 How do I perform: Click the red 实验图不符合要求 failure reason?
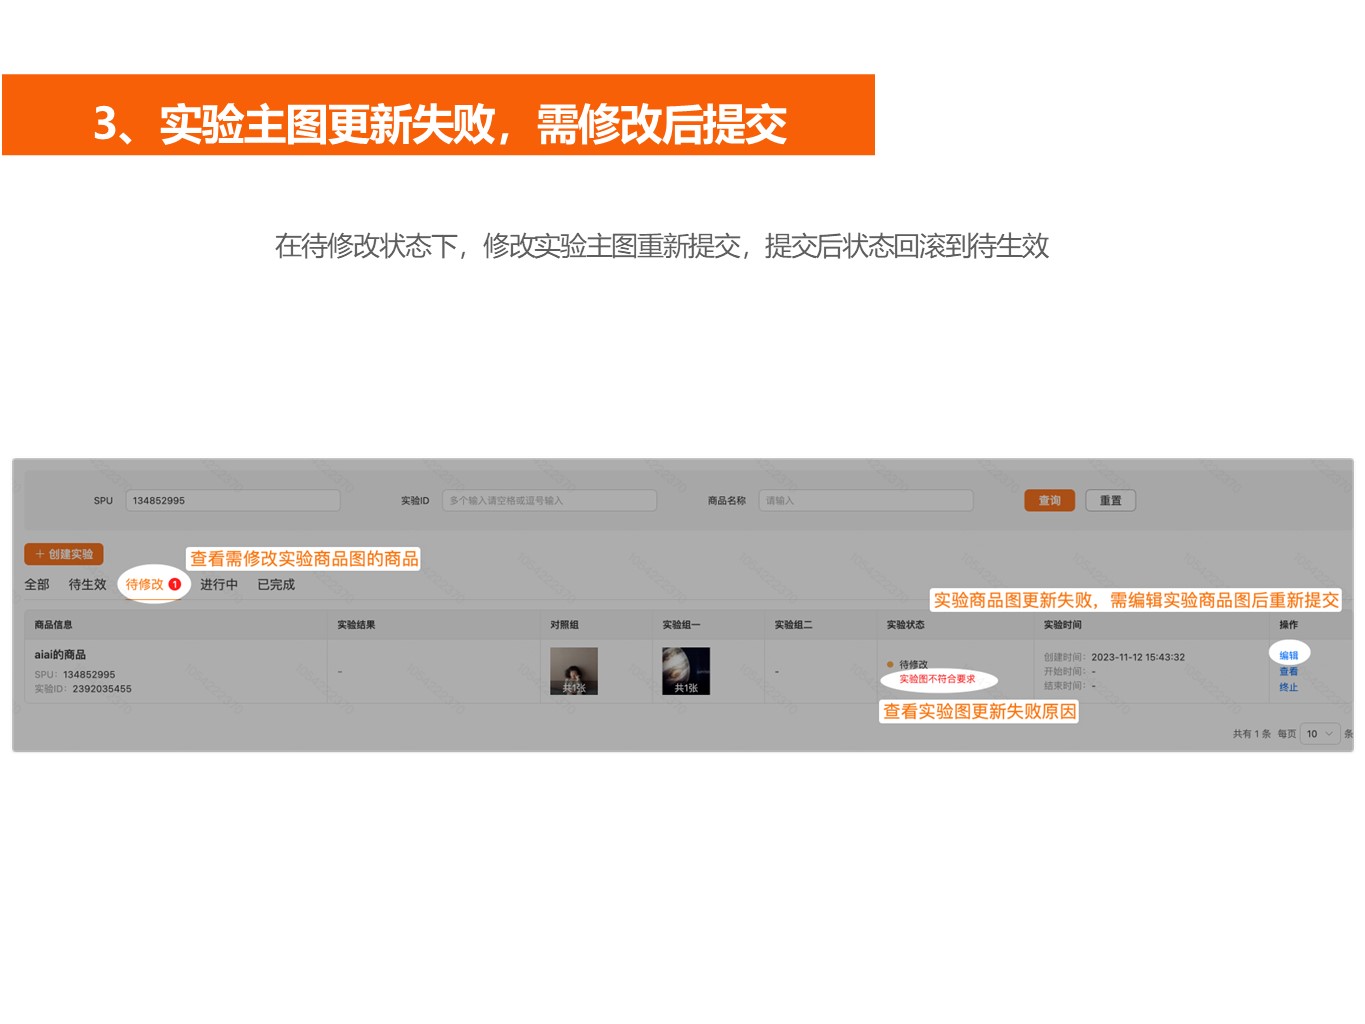click(x=937, y=679)
